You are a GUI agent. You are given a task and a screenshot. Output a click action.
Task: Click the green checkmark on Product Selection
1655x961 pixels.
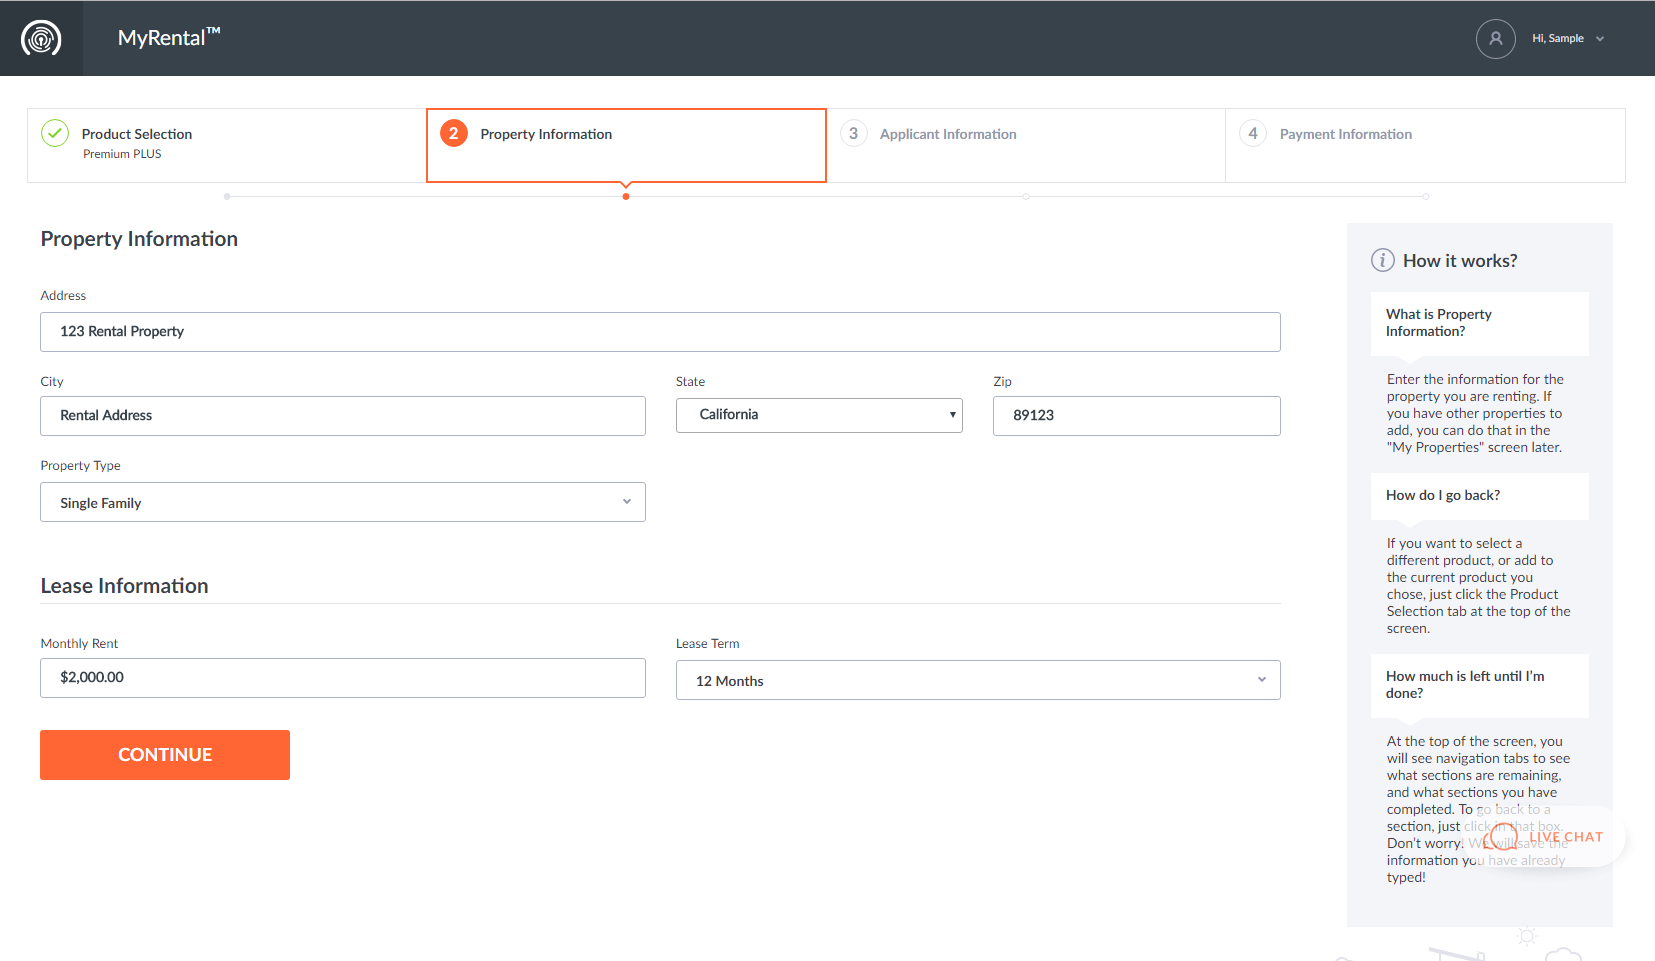(55, 133)
